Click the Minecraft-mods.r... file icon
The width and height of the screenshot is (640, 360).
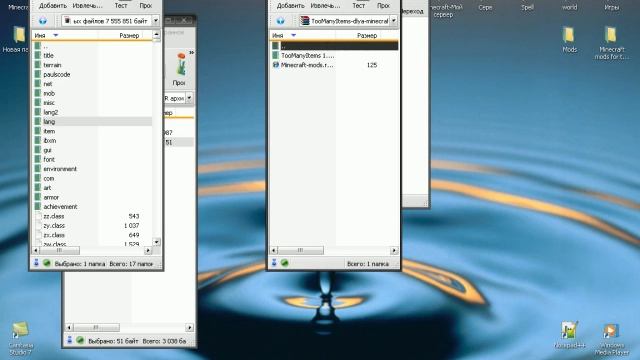pos(276,64)
